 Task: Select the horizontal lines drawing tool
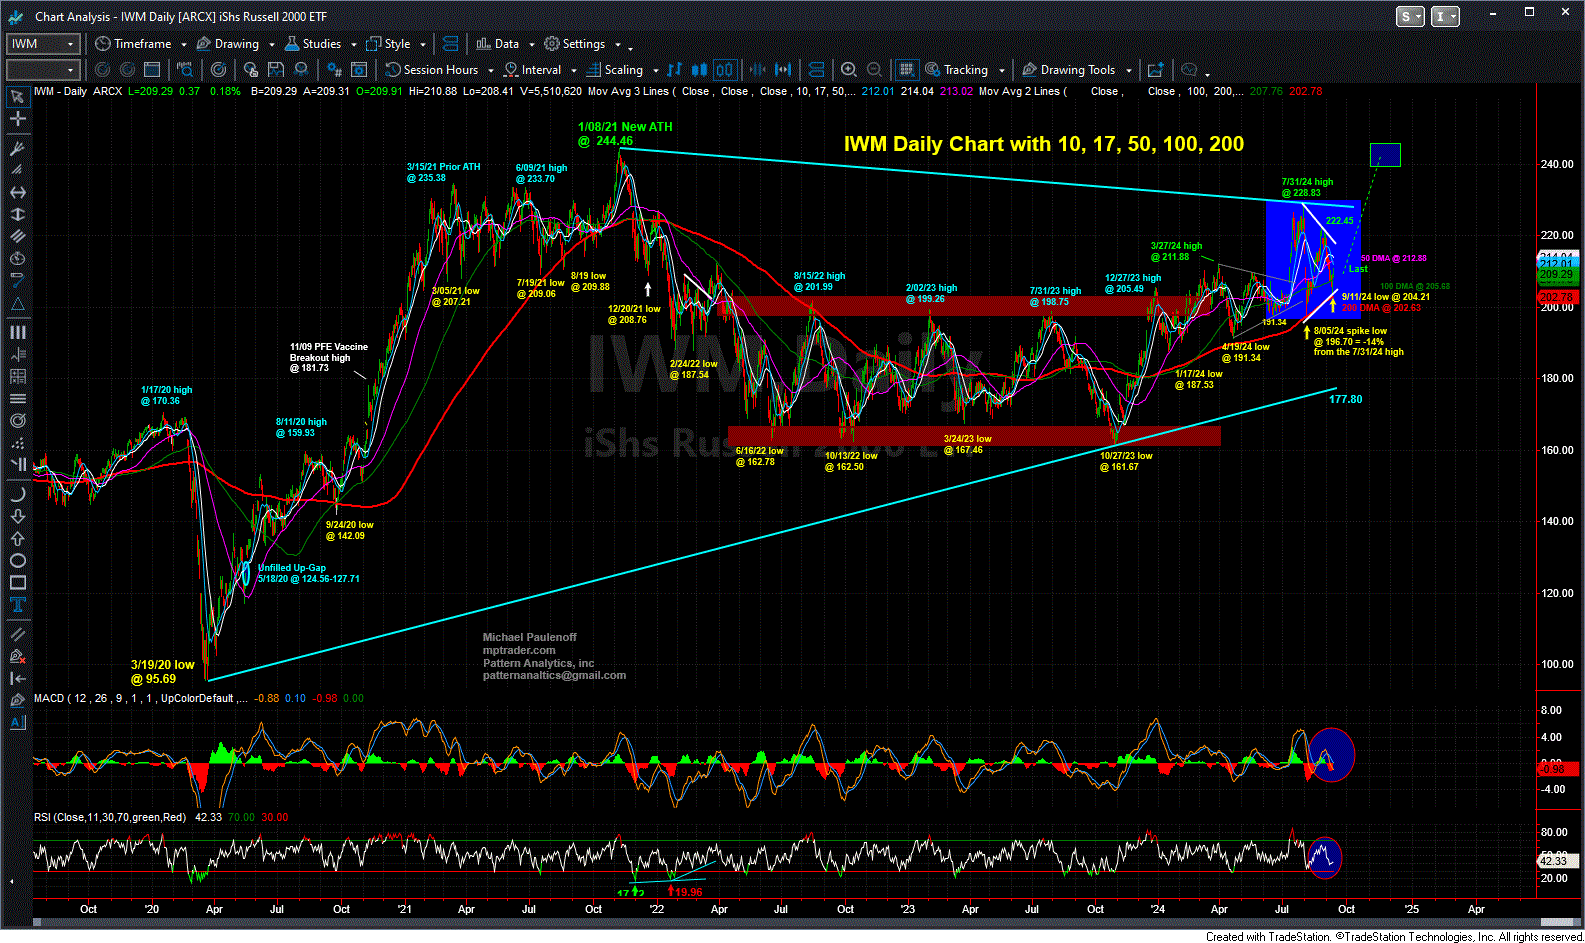(17, 399)
